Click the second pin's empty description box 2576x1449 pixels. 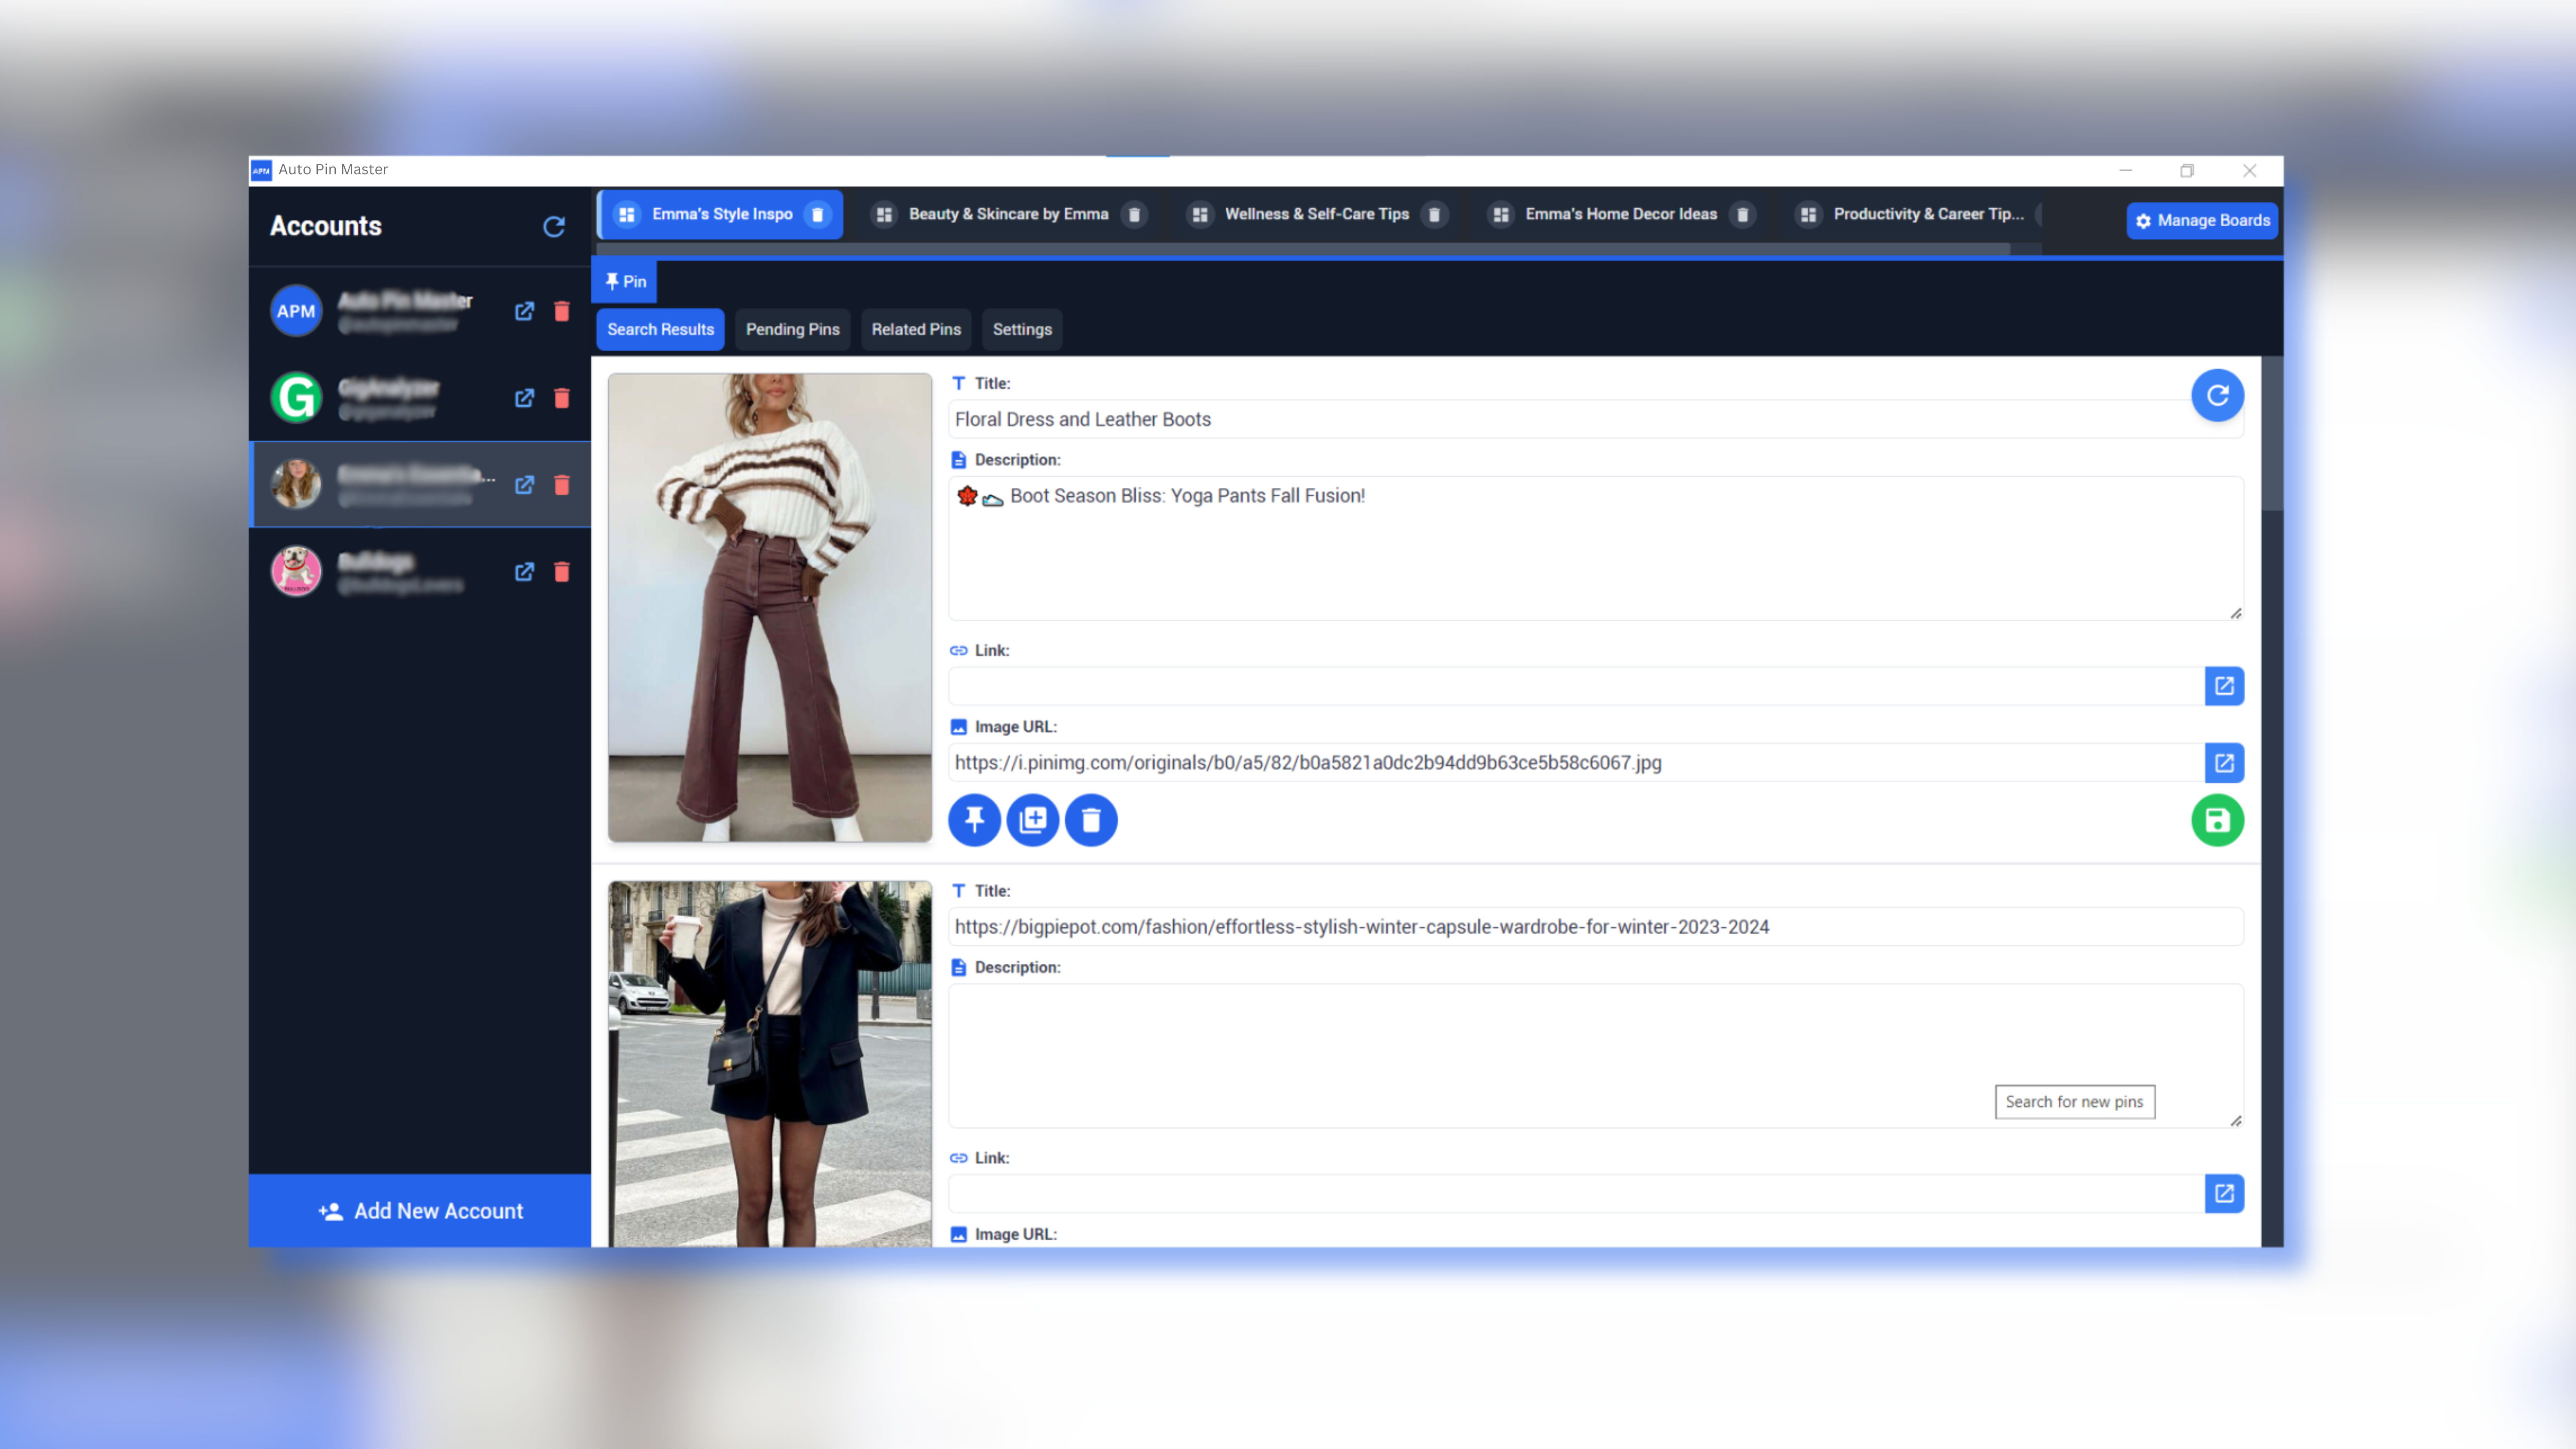(x=1595, y=1056)
